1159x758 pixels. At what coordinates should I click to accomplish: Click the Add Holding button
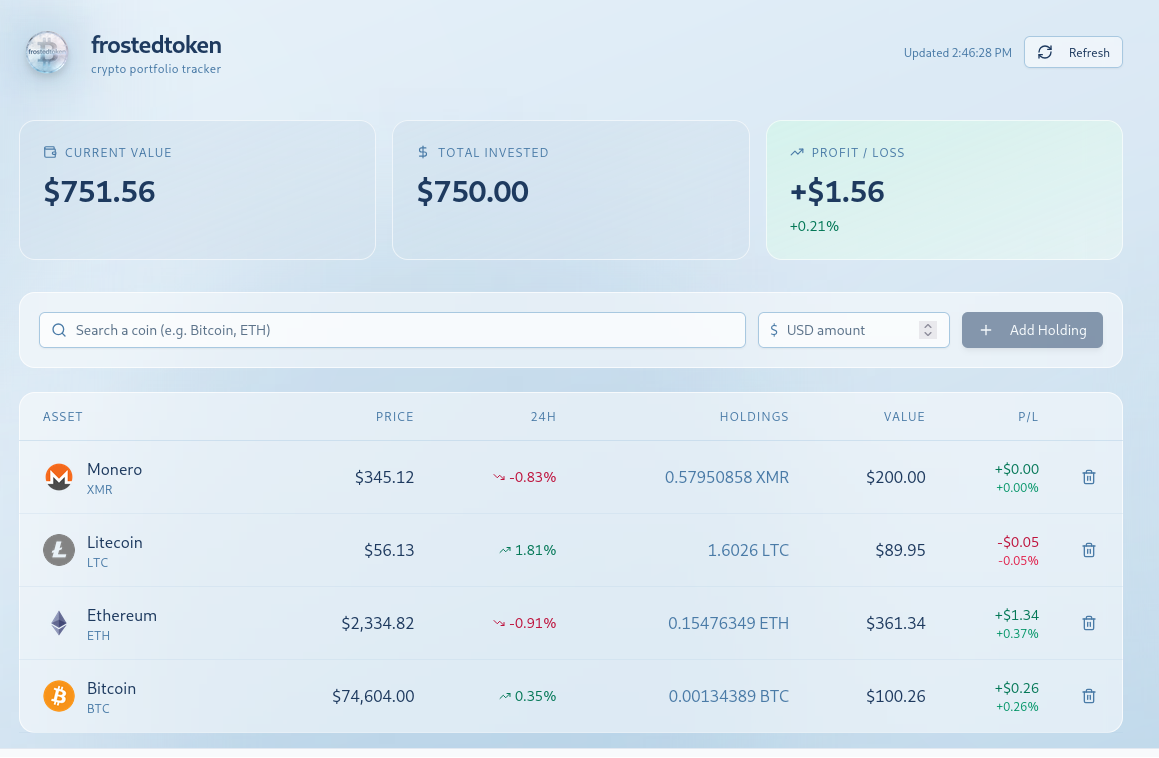[1032, 330]
